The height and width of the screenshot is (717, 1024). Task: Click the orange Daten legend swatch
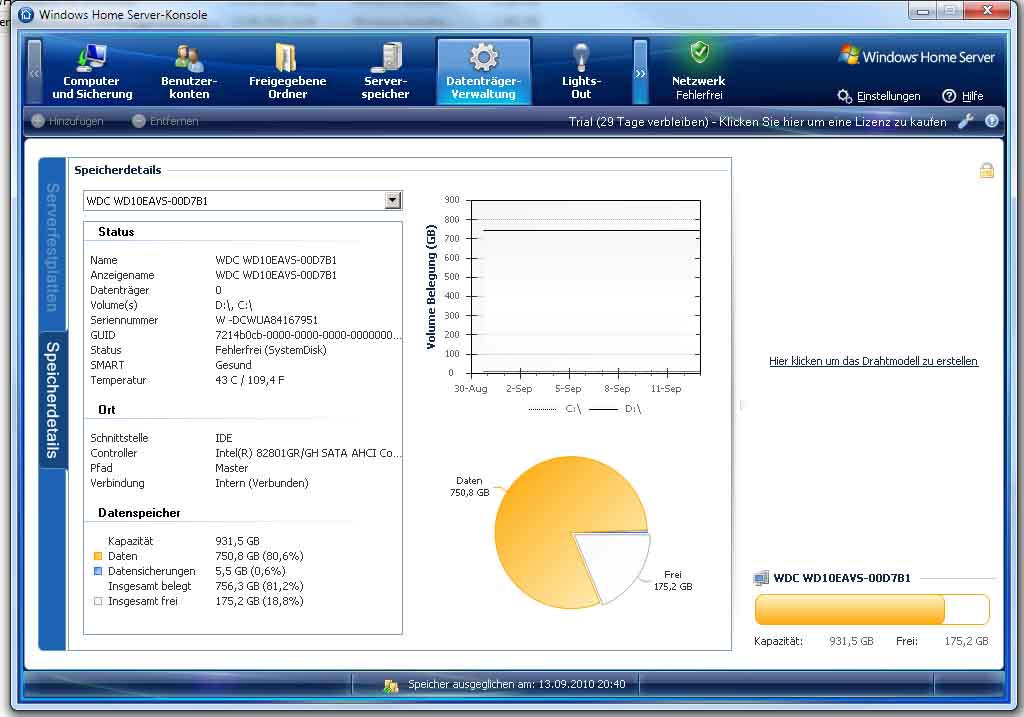98,556
